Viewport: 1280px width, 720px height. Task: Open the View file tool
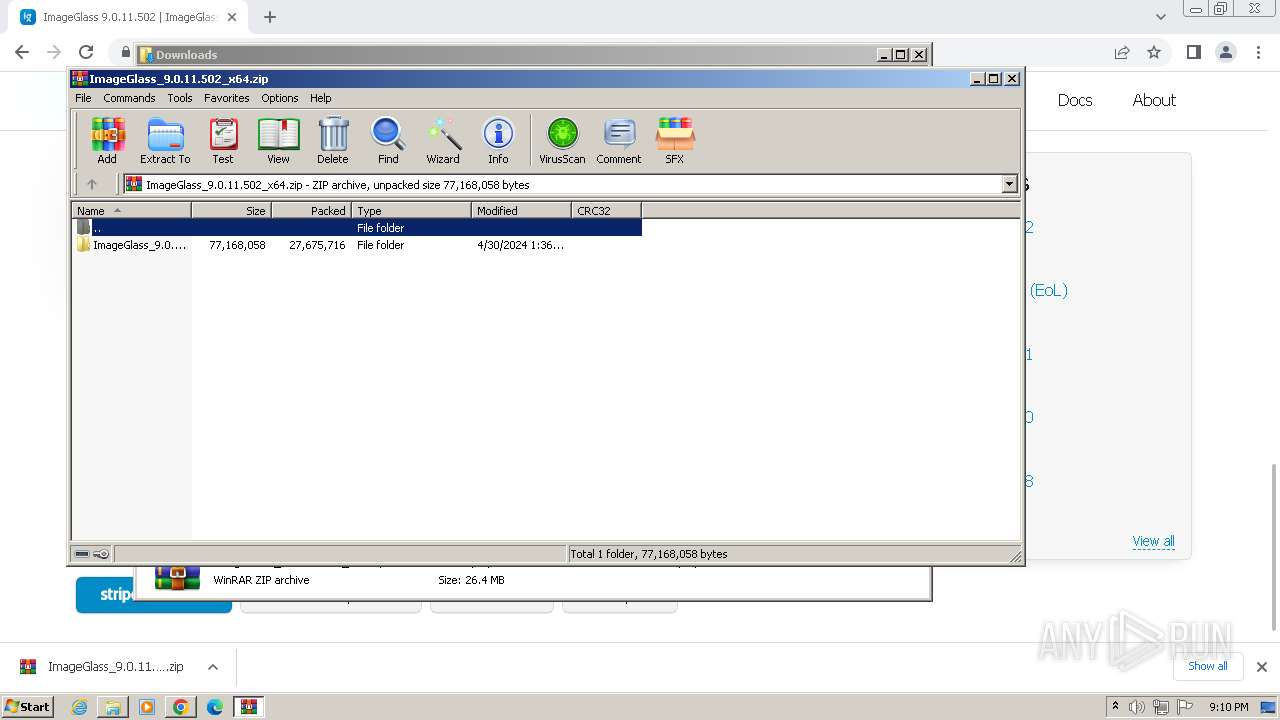click(x=278, y=140)
